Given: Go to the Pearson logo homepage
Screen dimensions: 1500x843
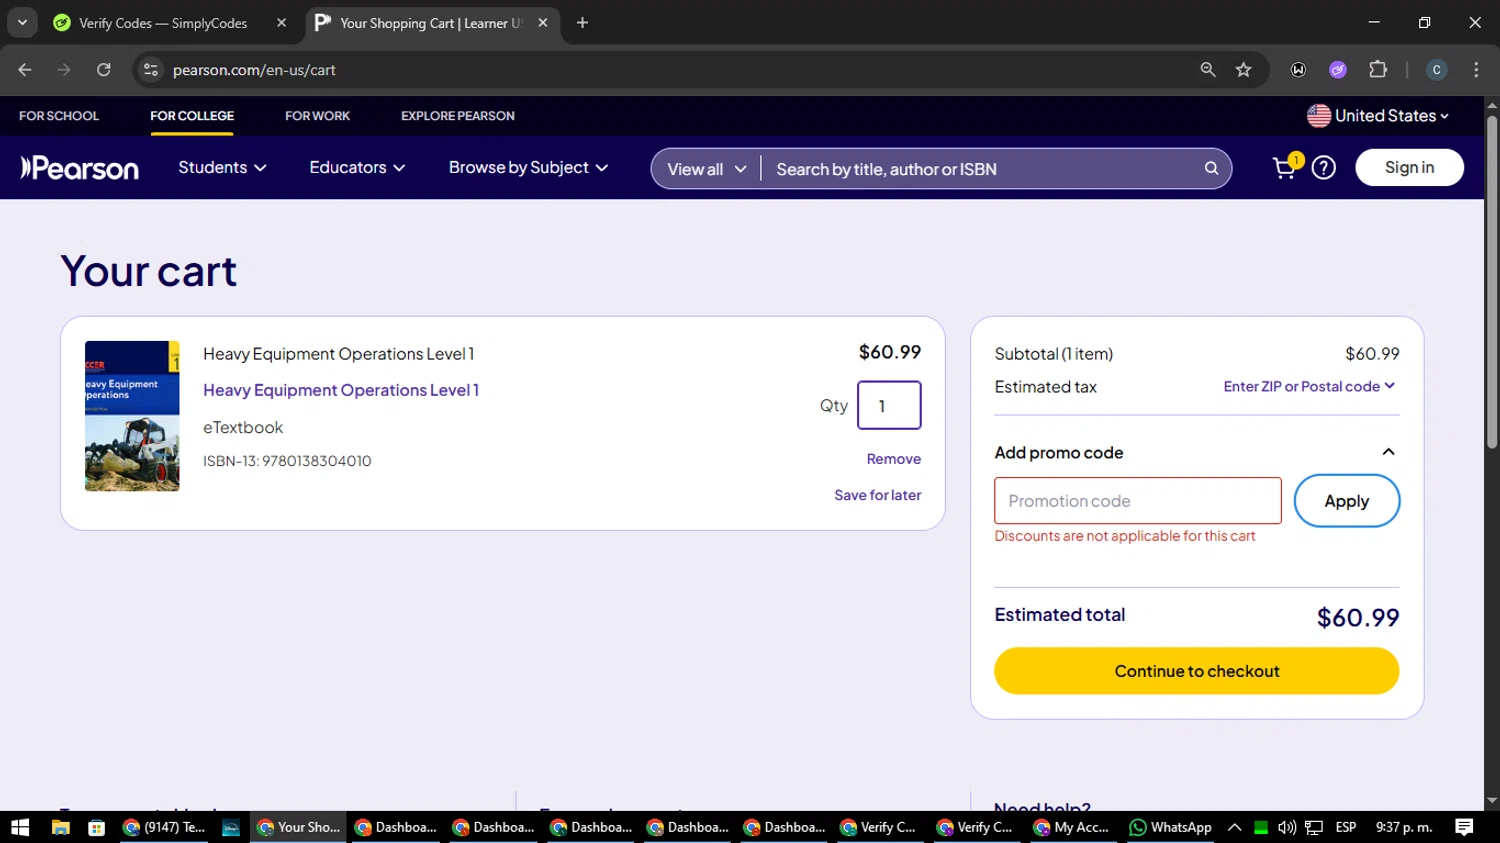Looking at the screenshot, I should pos(80,168).
